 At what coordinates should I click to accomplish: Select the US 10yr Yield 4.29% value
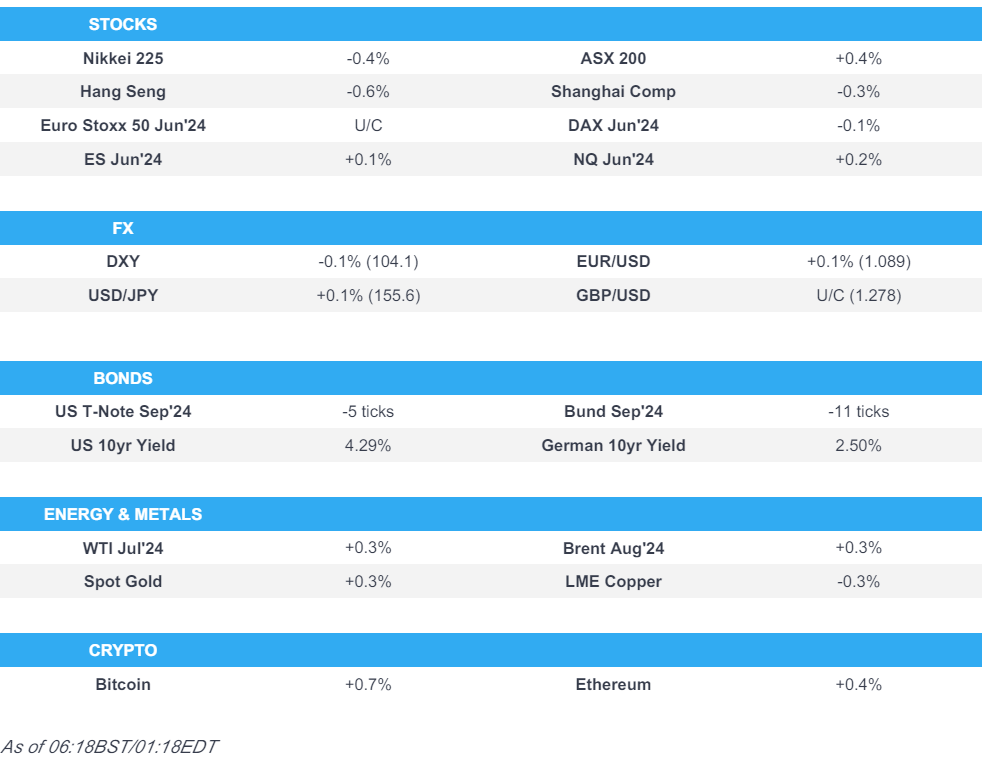pos(368,446)
